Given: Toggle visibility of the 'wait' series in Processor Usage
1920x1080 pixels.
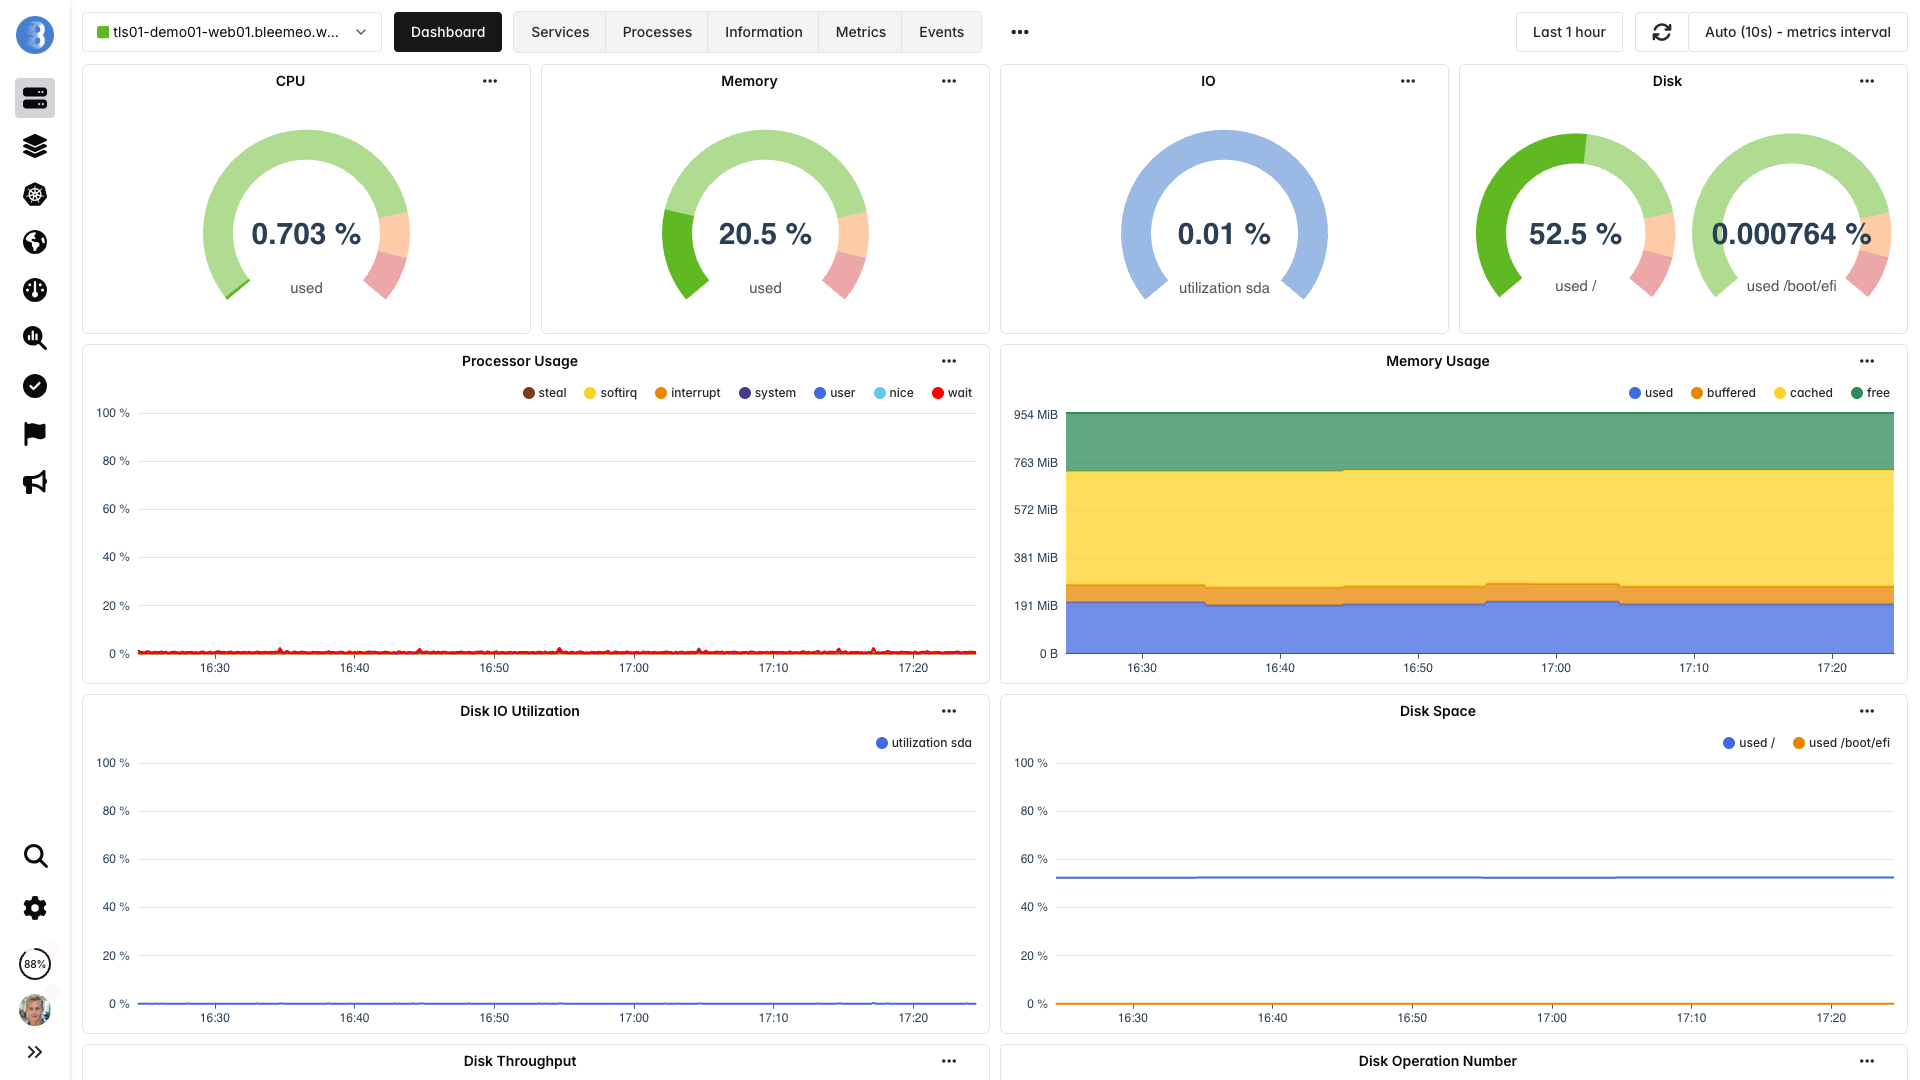Looking at the screenshot, I should tap(950, 392).
